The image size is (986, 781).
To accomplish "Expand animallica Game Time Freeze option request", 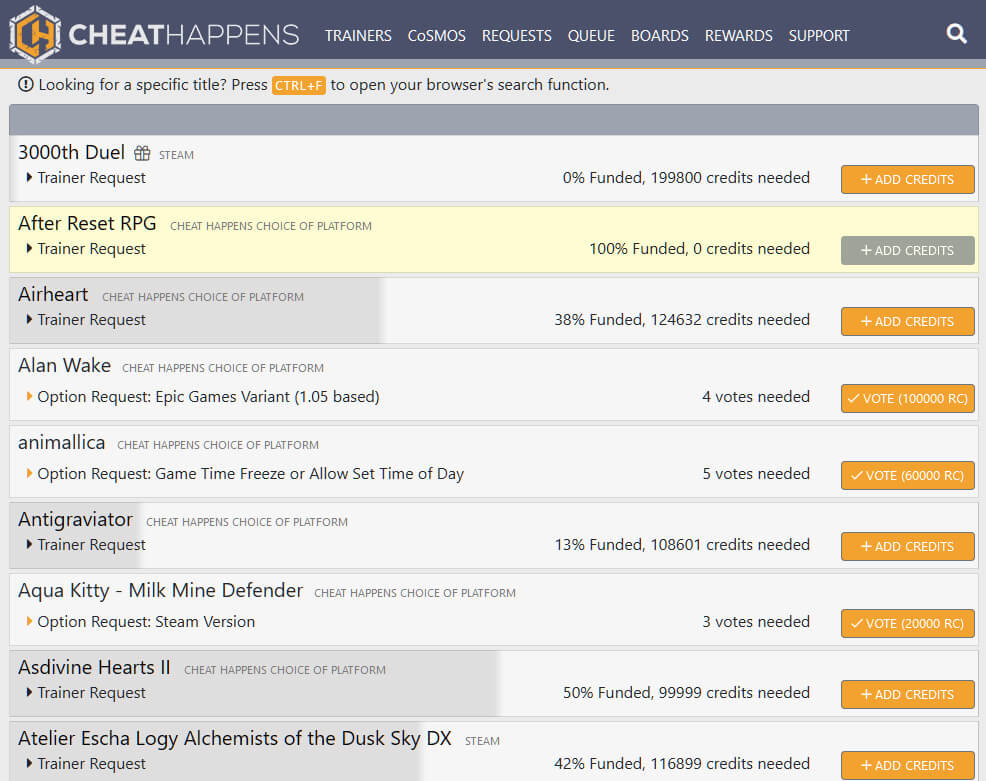I will coord(245,474).
